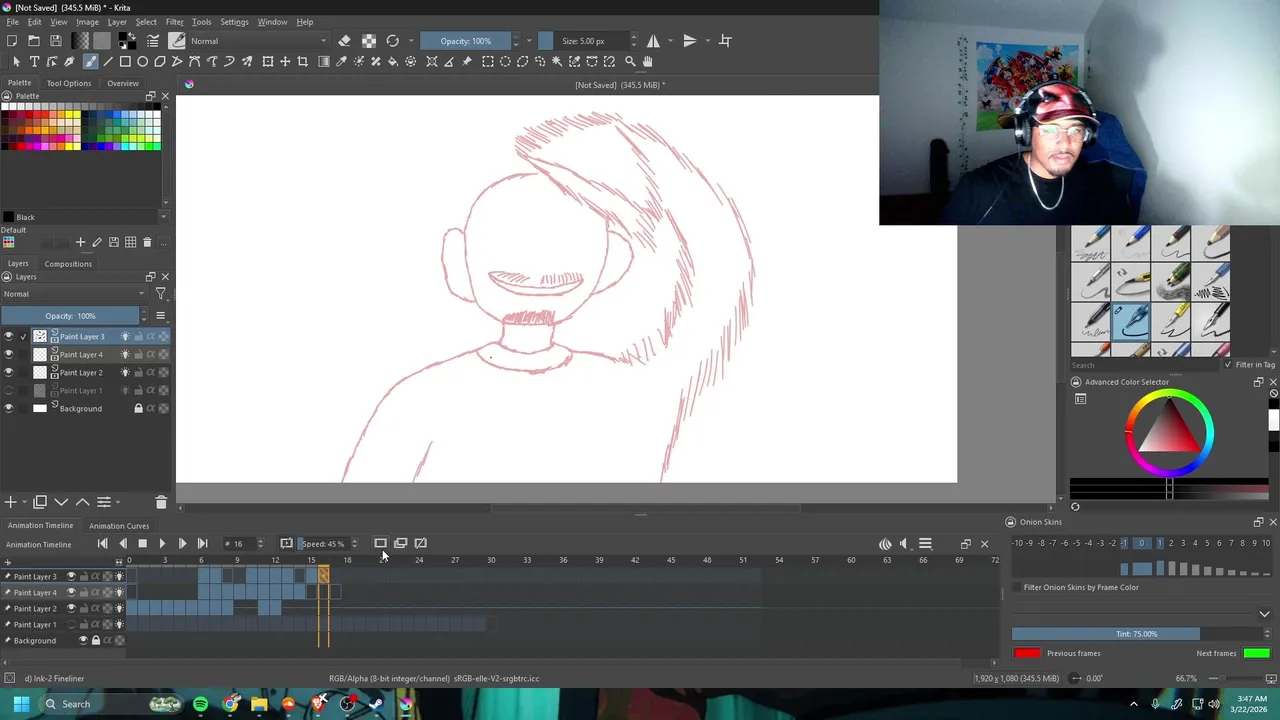
Task: Stop animation playback
Action: (x=142, y=544)
